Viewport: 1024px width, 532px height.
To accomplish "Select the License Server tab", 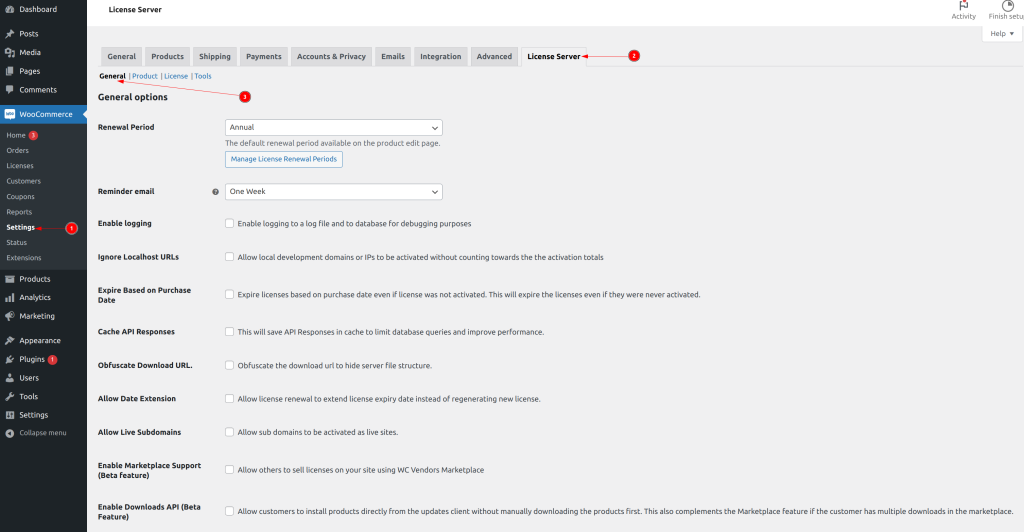I will point(554,57).
